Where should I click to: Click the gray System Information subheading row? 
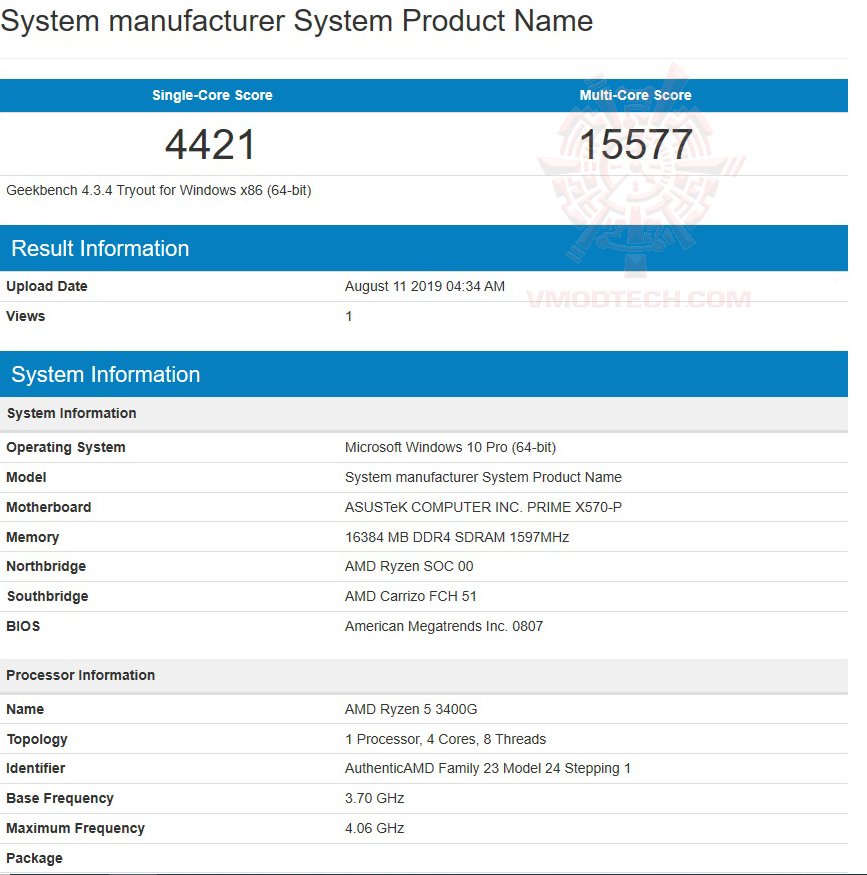(x=424, y=414)
